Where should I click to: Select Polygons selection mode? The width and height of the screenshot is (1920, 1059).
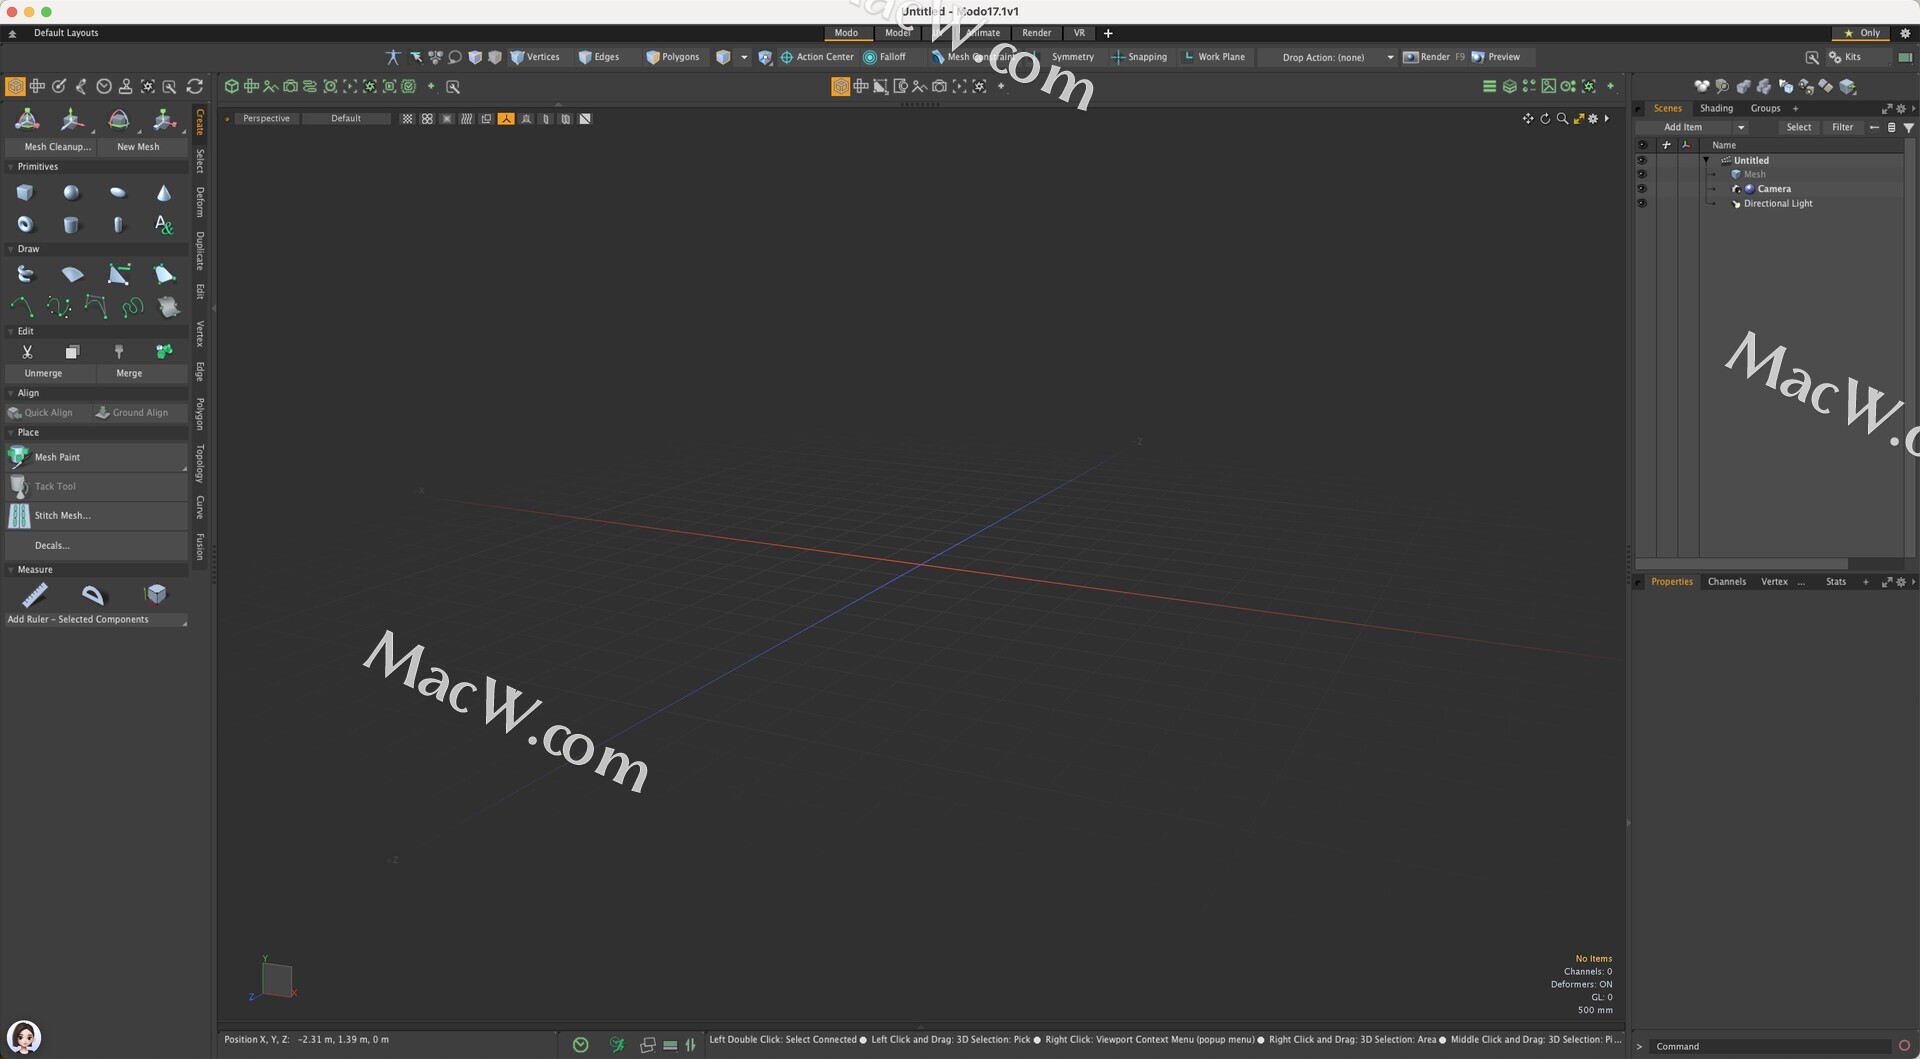673,57
